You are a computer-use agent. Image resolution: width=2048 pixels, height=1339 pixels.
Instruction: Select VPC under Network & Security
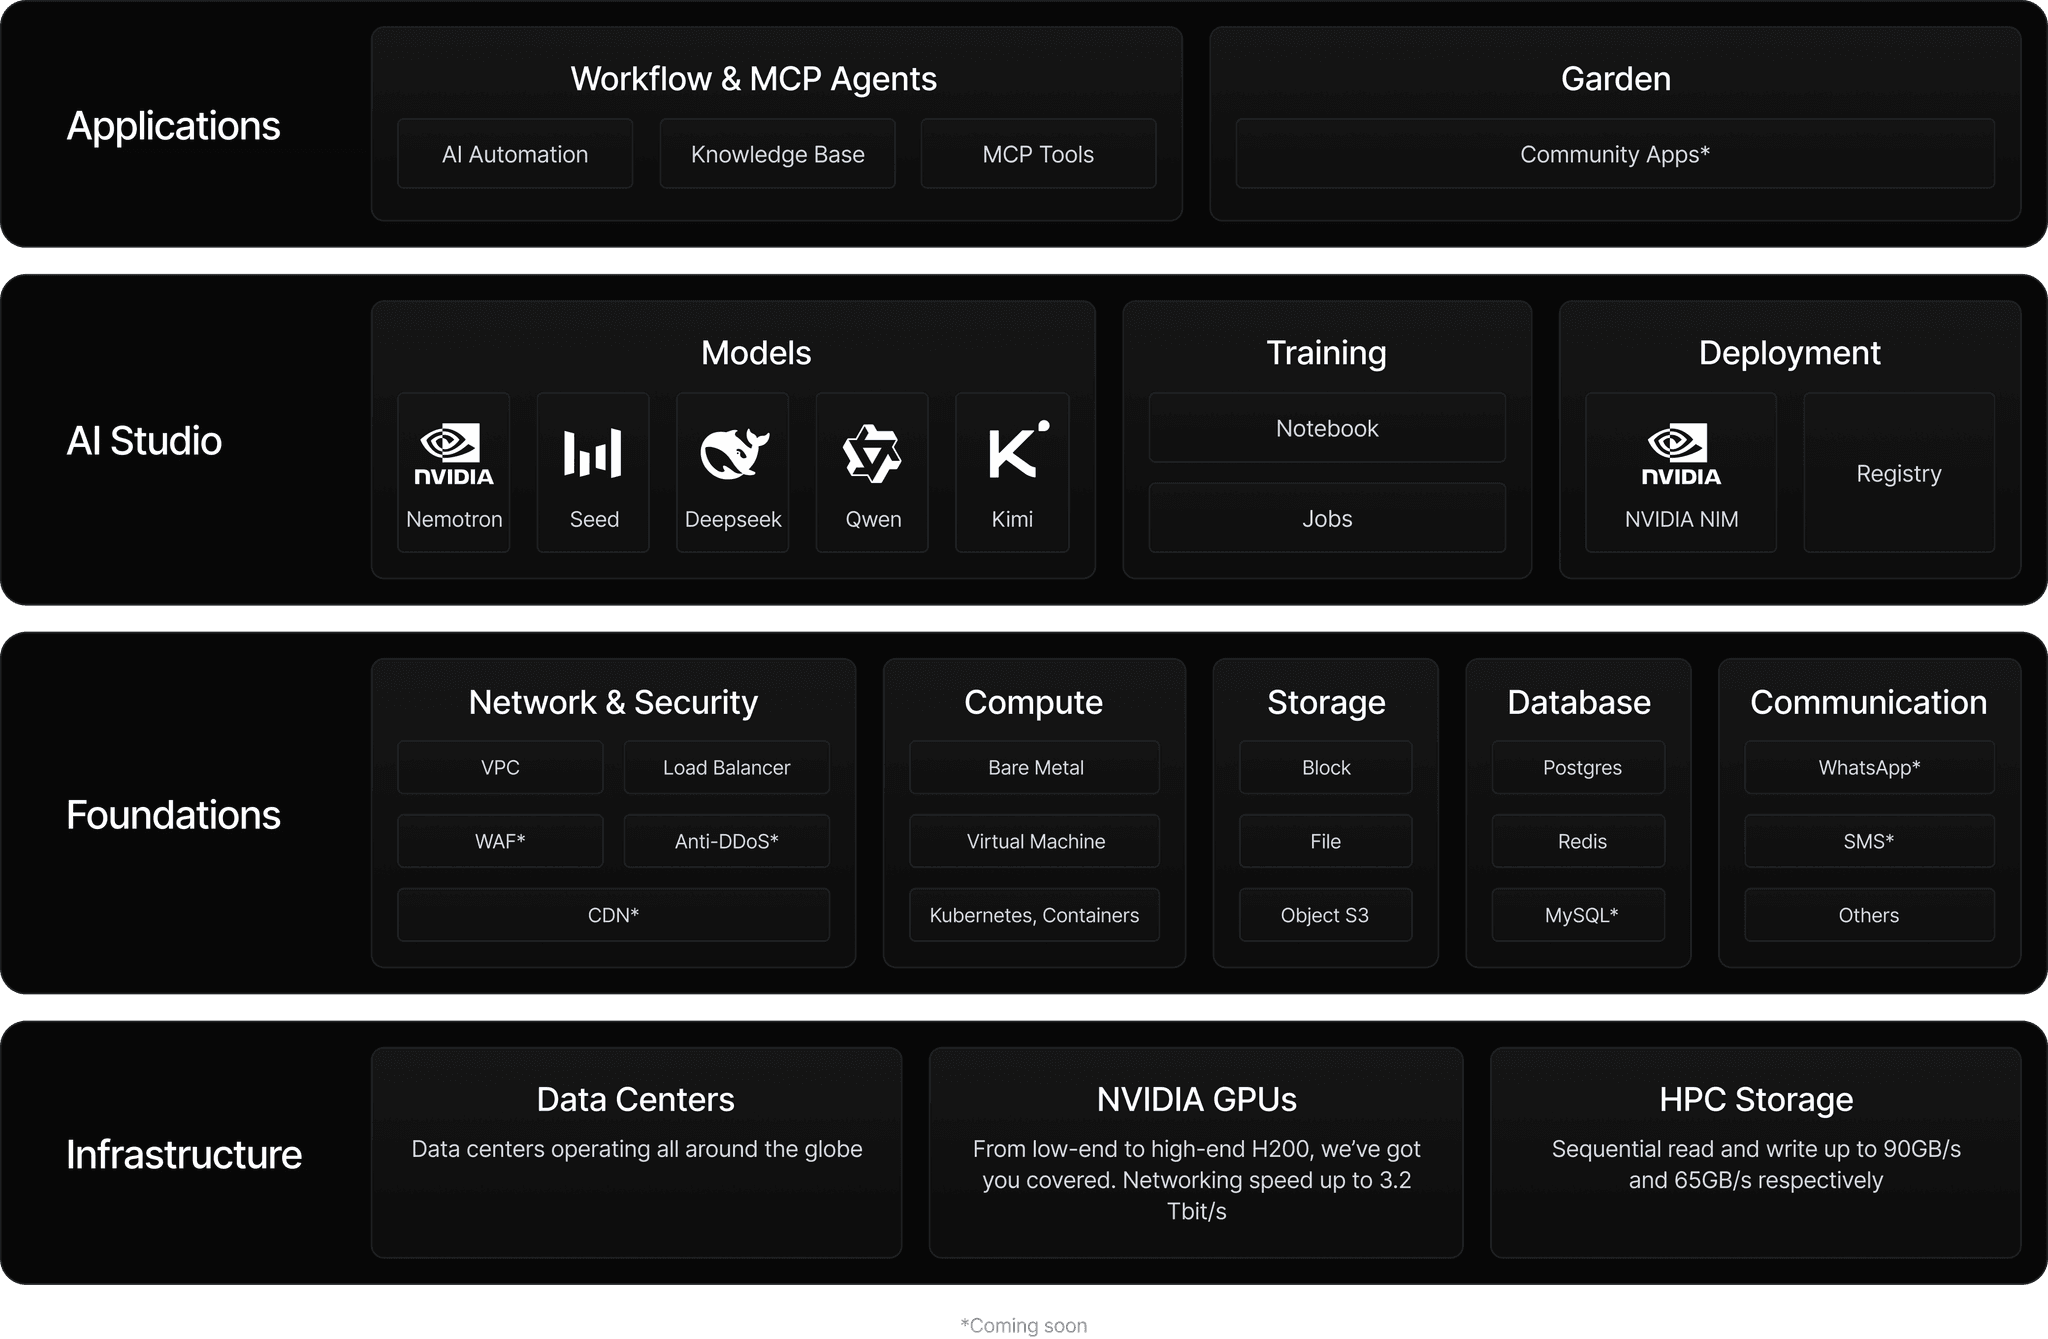click(500, 767)
